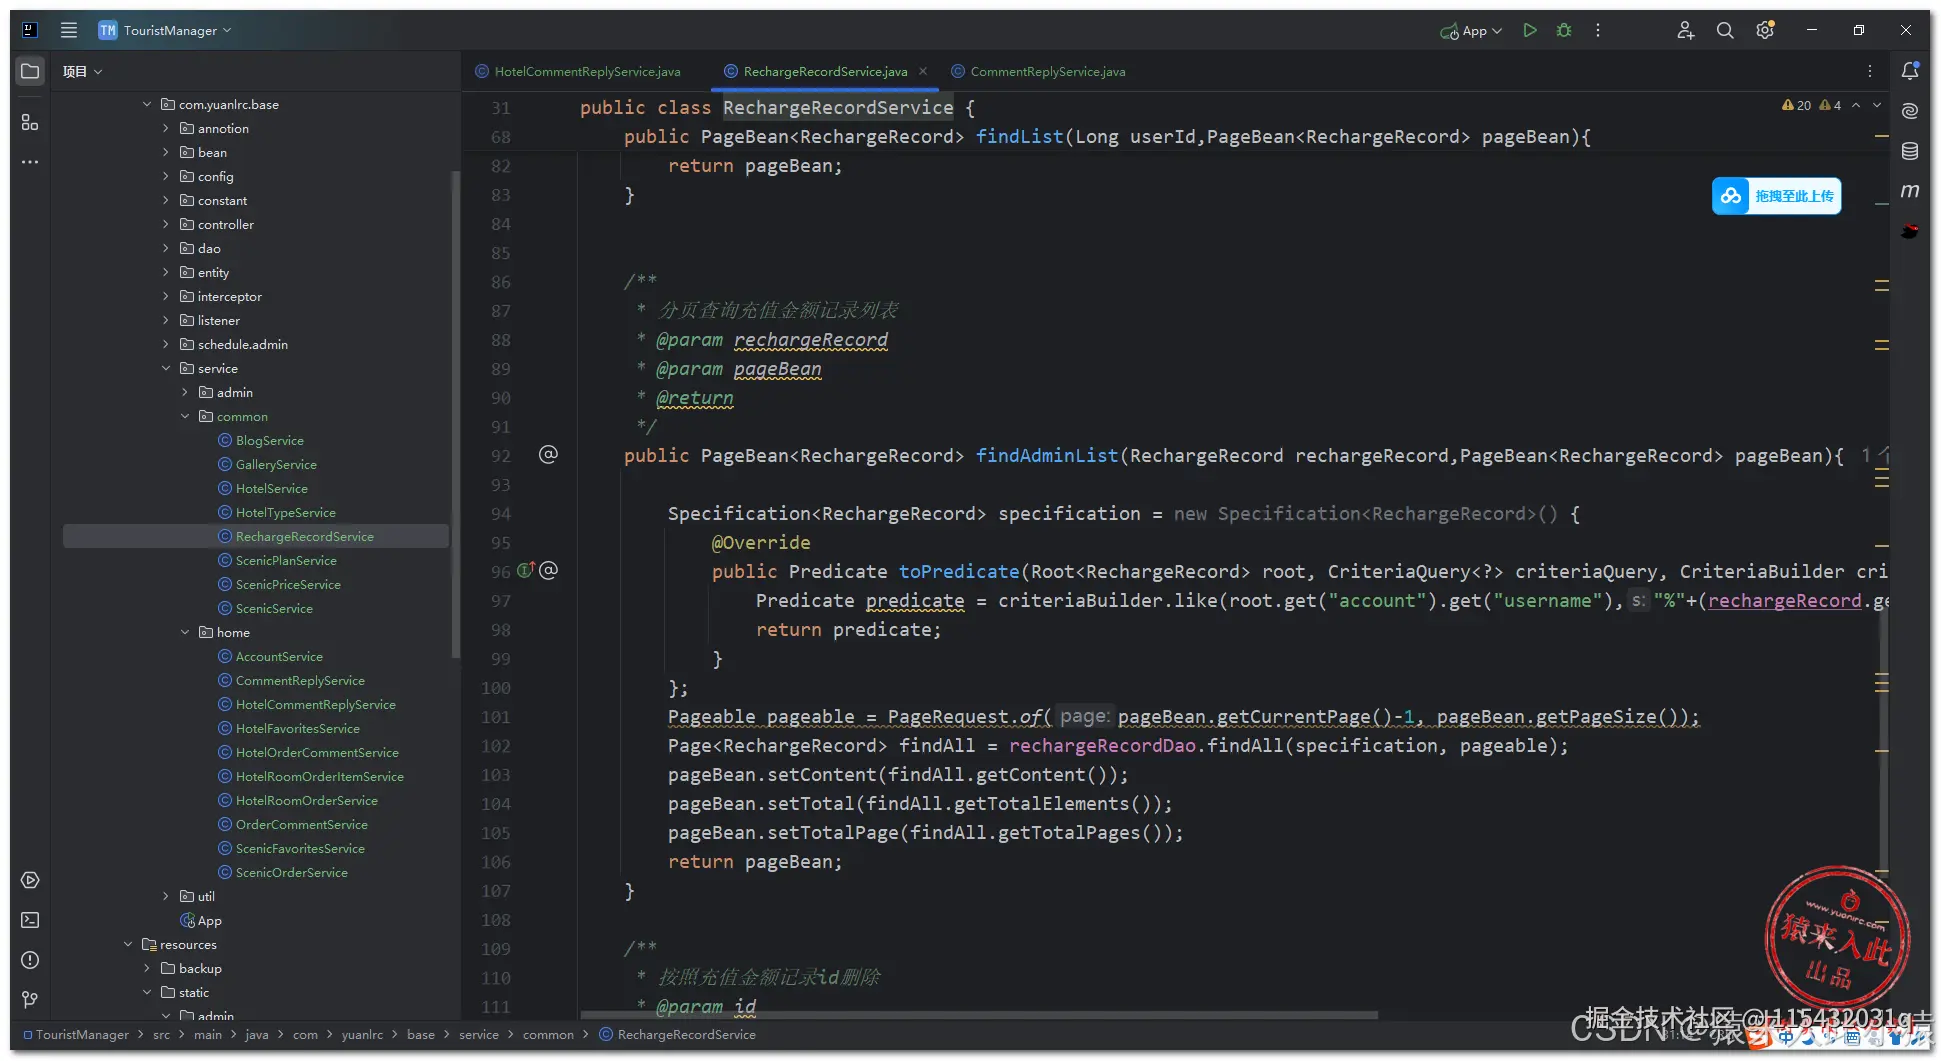Screen dimensions: 1941x1061
Task: Open the Notifications panel
Action: coord(1910,71)
